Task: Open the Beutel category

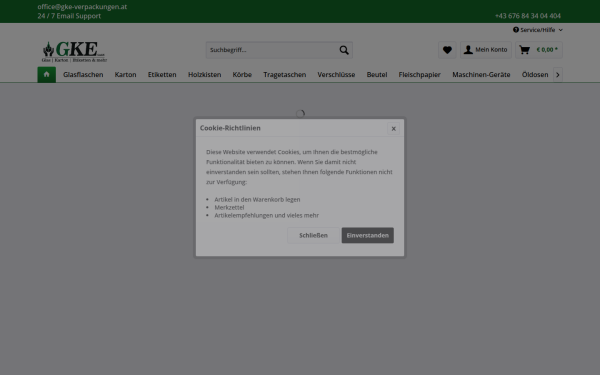Action: [x=377, y=75]
